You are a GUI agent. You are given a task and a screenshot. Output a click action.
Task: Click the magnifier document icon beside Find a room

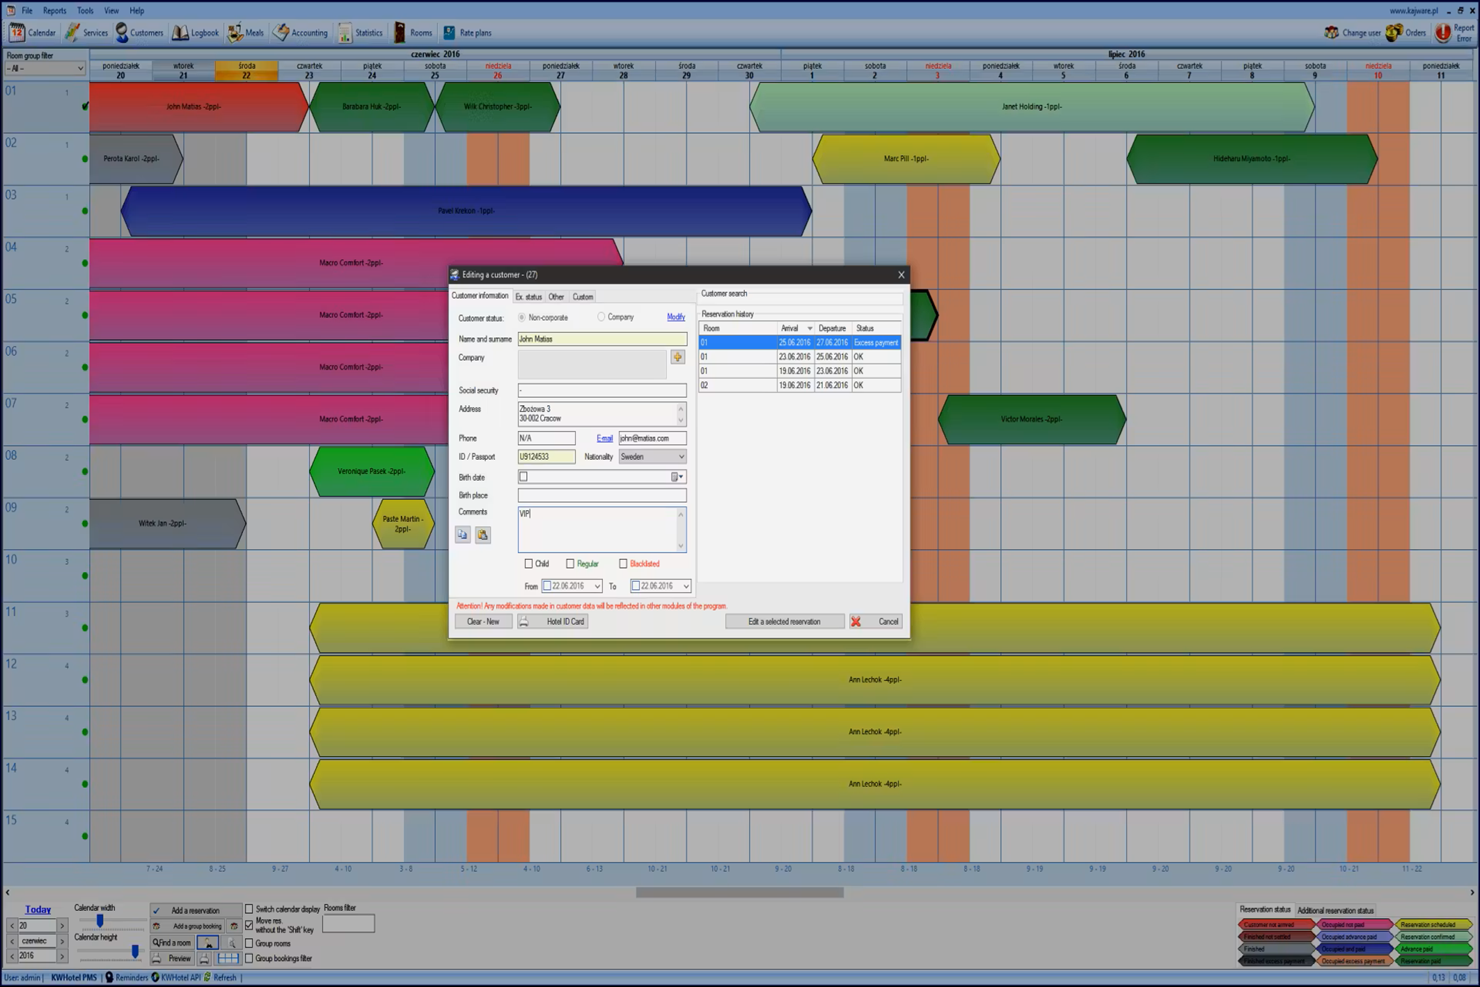(x=232, y=942)
